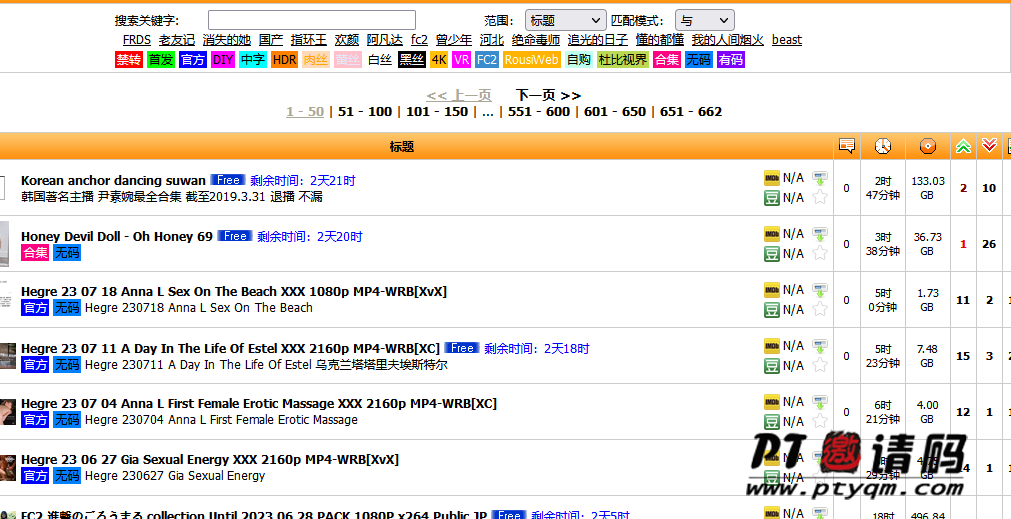This screenshot has width=1011, height=519.
Task: Download icon for Hegre 23 07 04 row
Action: click(x=820, y=402)
